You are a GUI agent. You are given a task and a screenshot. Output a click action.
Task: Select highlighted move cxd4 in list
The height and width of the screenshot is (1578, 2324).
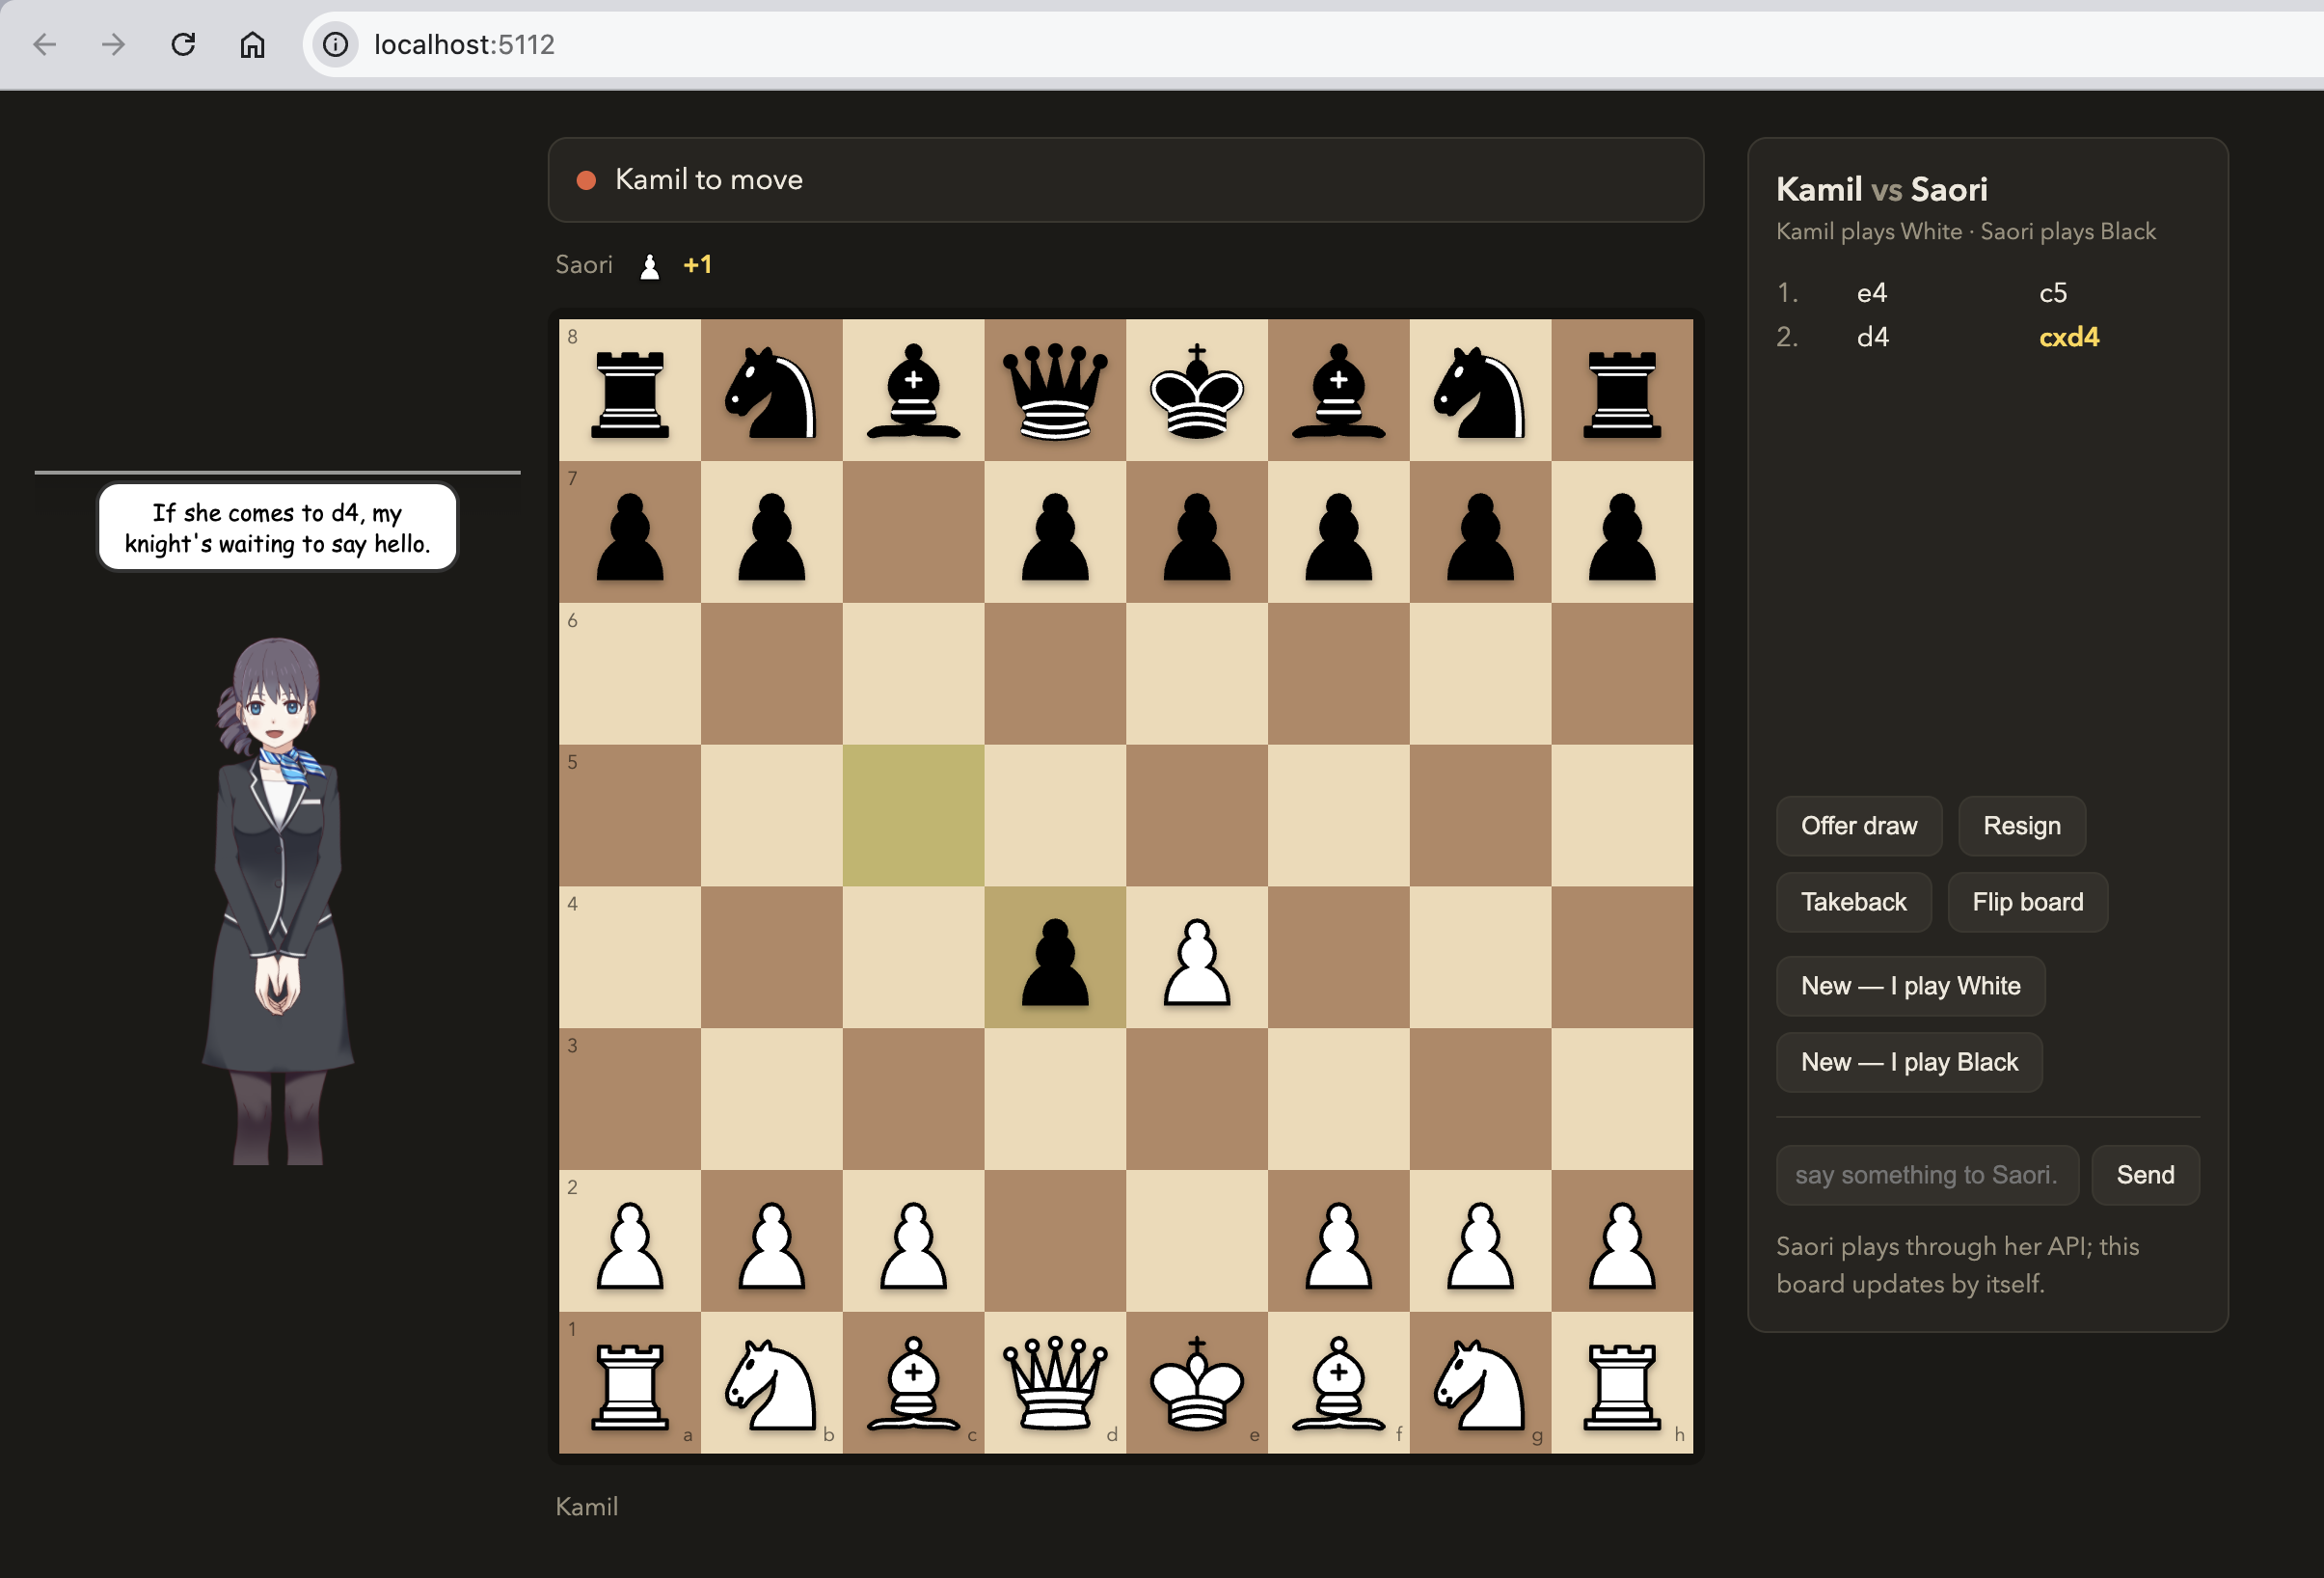[x=2069, y=337]
